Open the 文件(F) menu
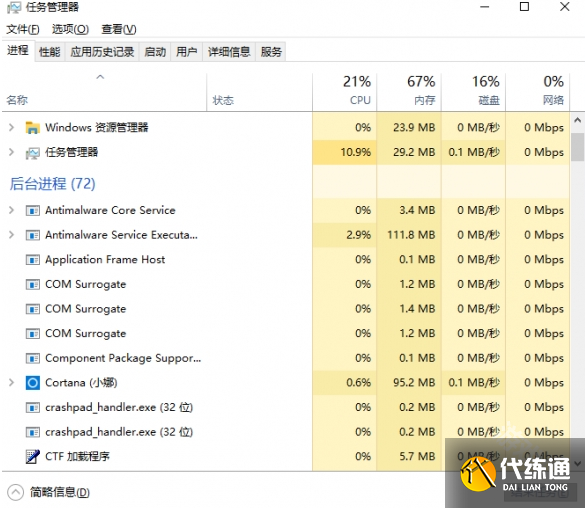This screenshot has height=508, width=585. (23, 29)
